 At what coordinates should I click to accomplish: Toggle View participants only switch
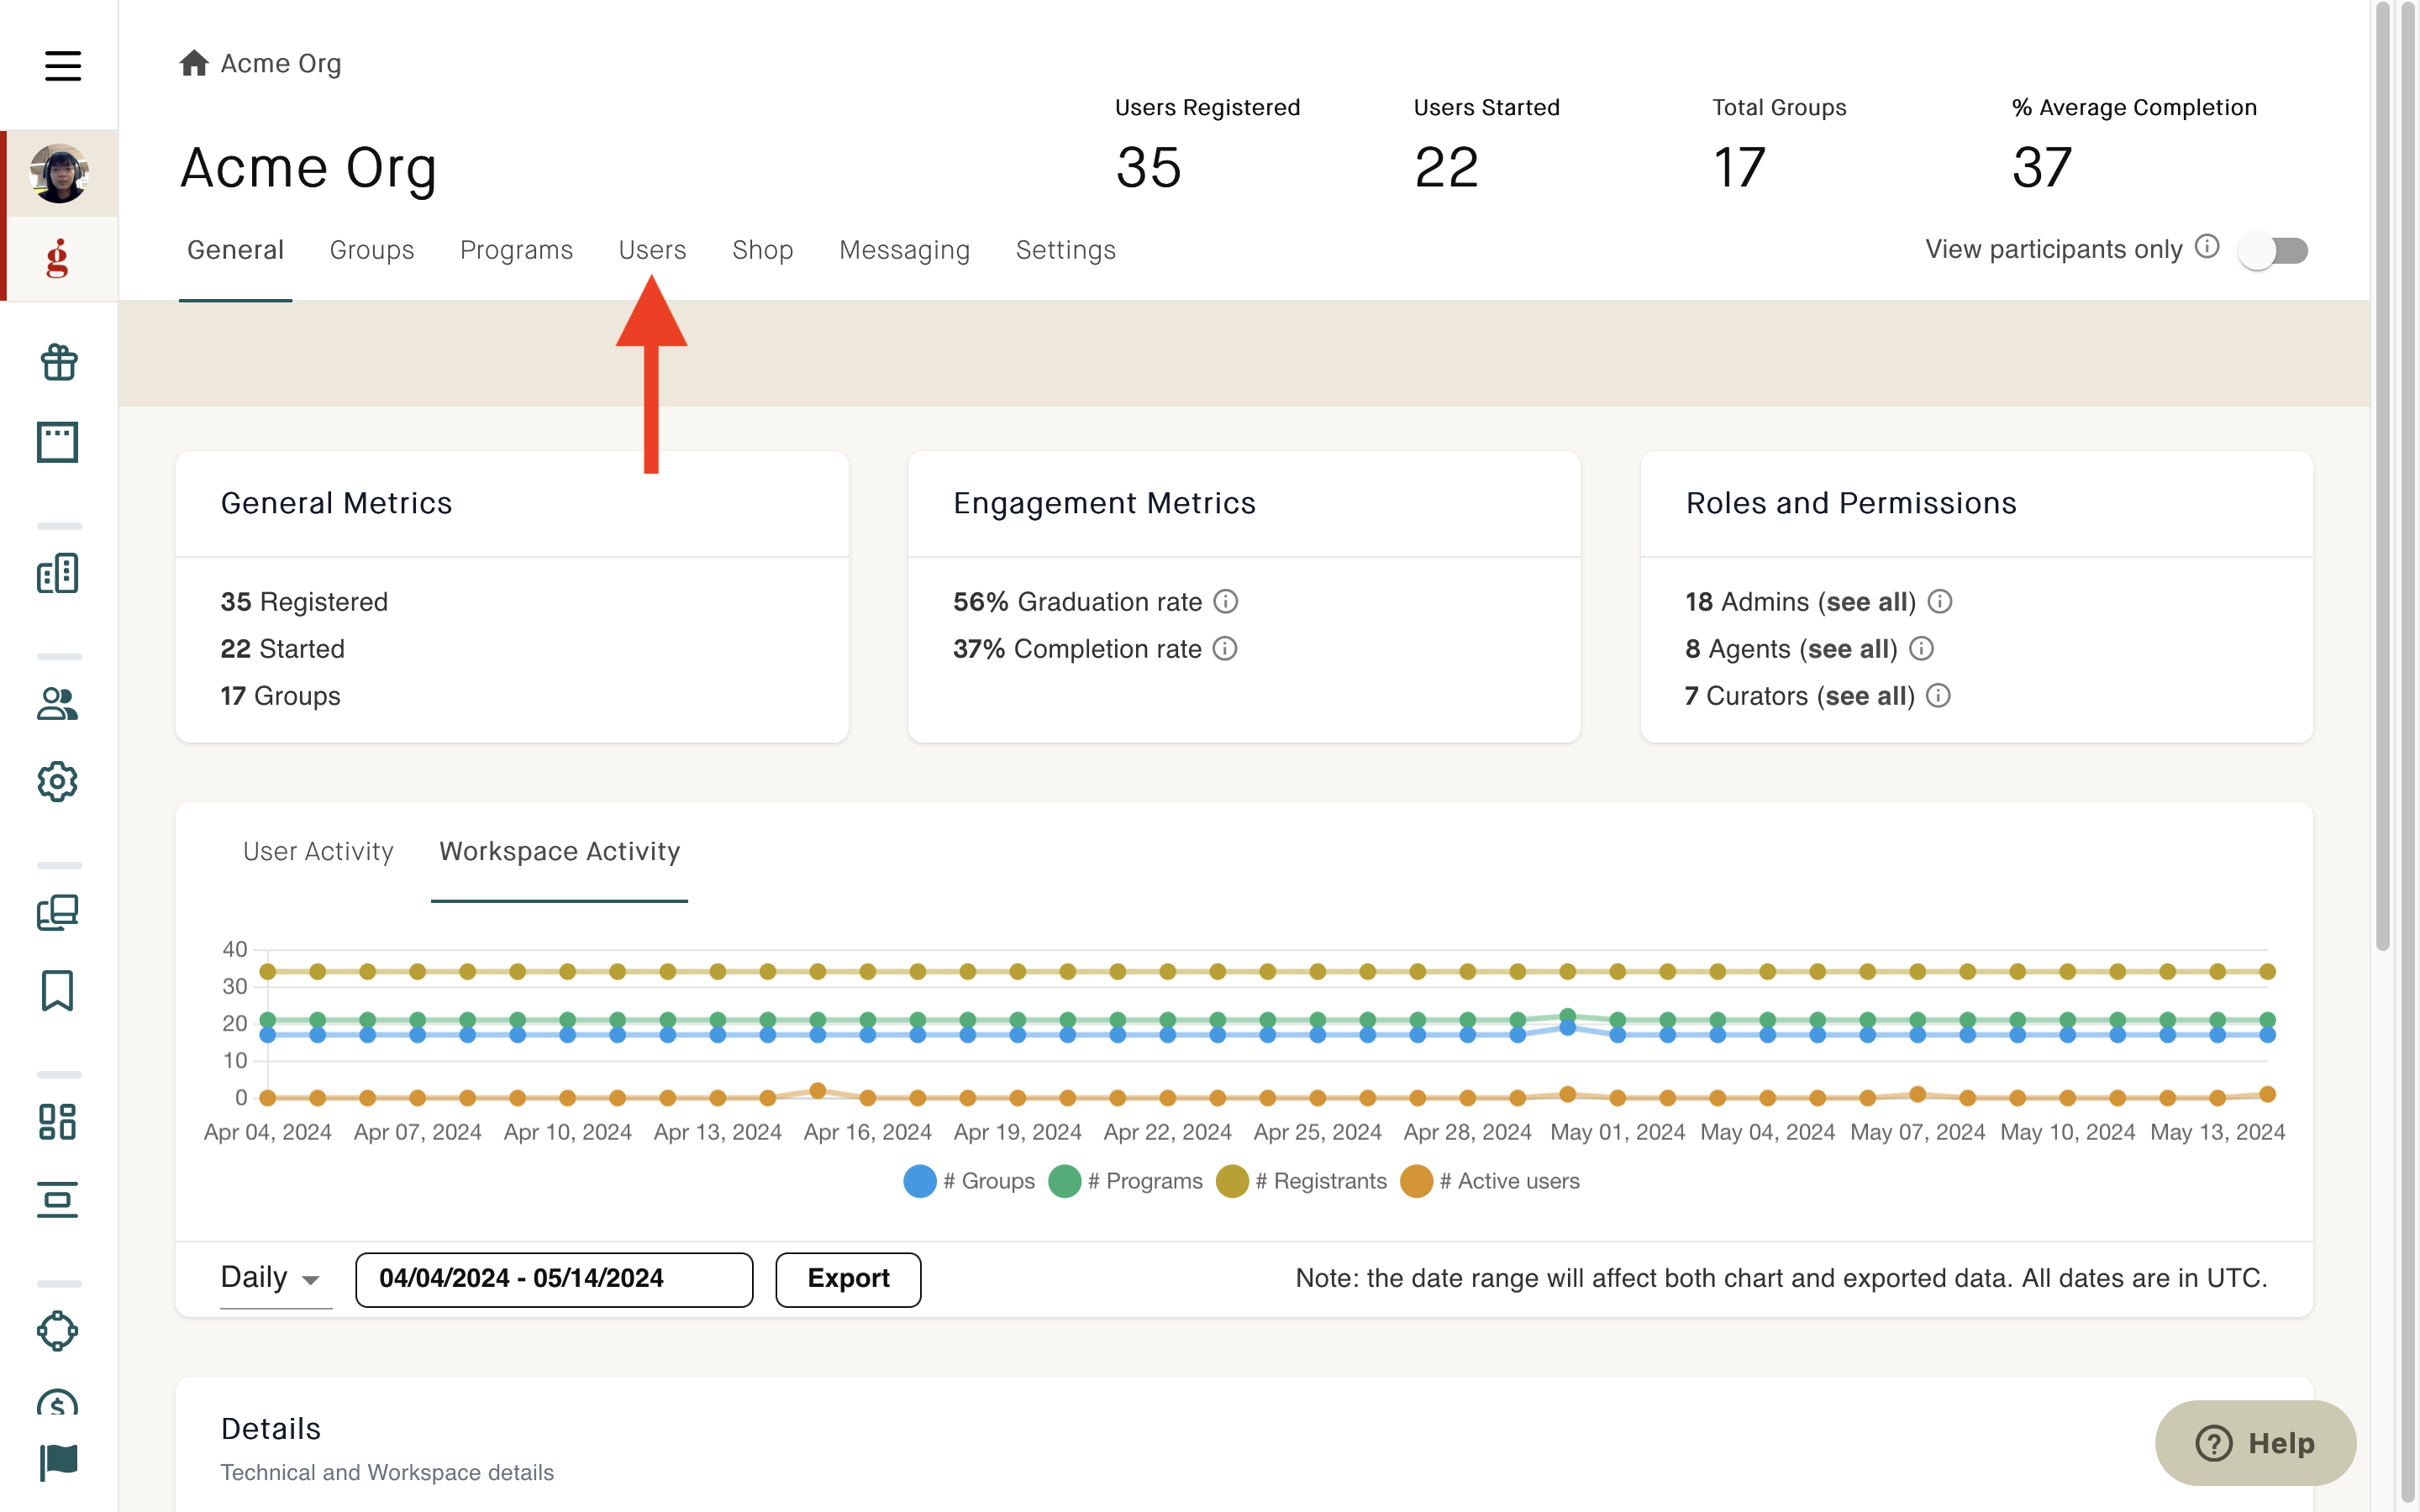coord(2273,250)
